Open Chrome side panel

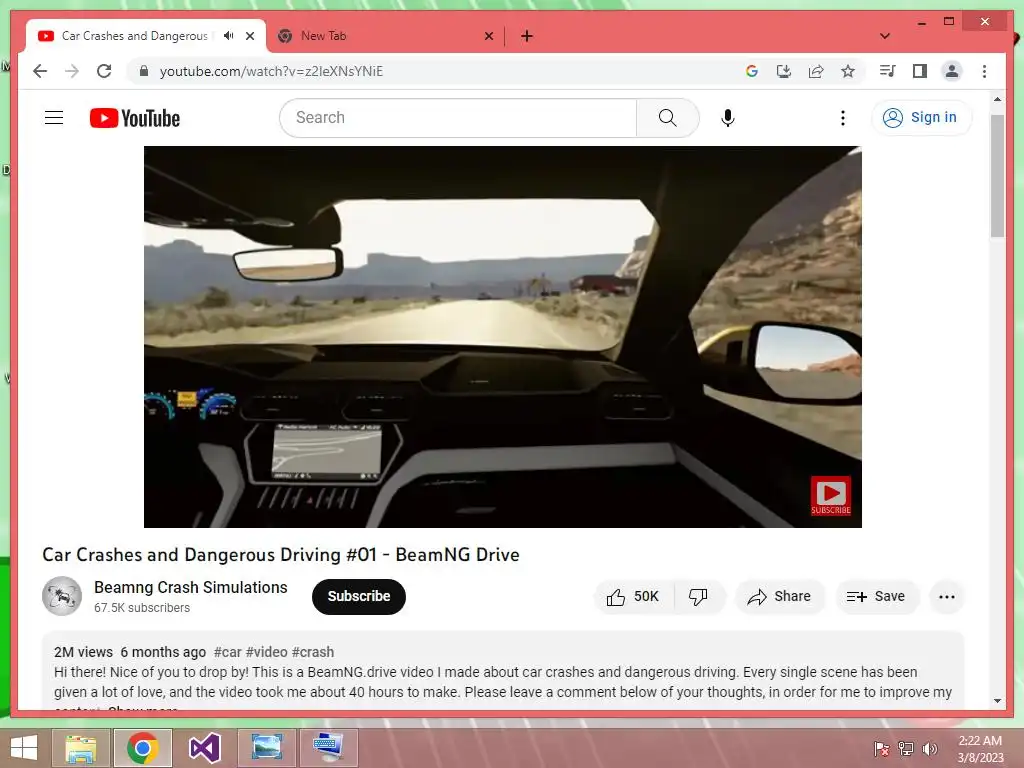point(920,71)
